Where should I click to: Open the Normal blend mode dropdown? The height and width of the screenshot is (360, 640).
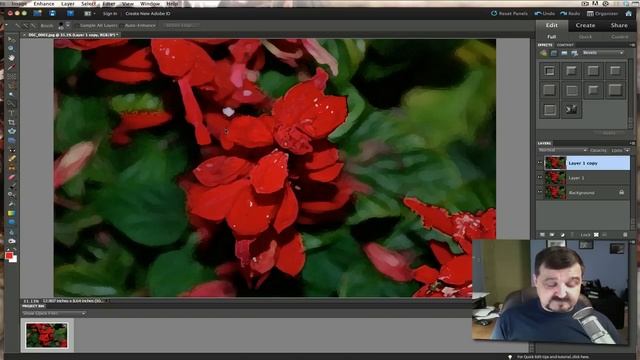tap(562, 150)
